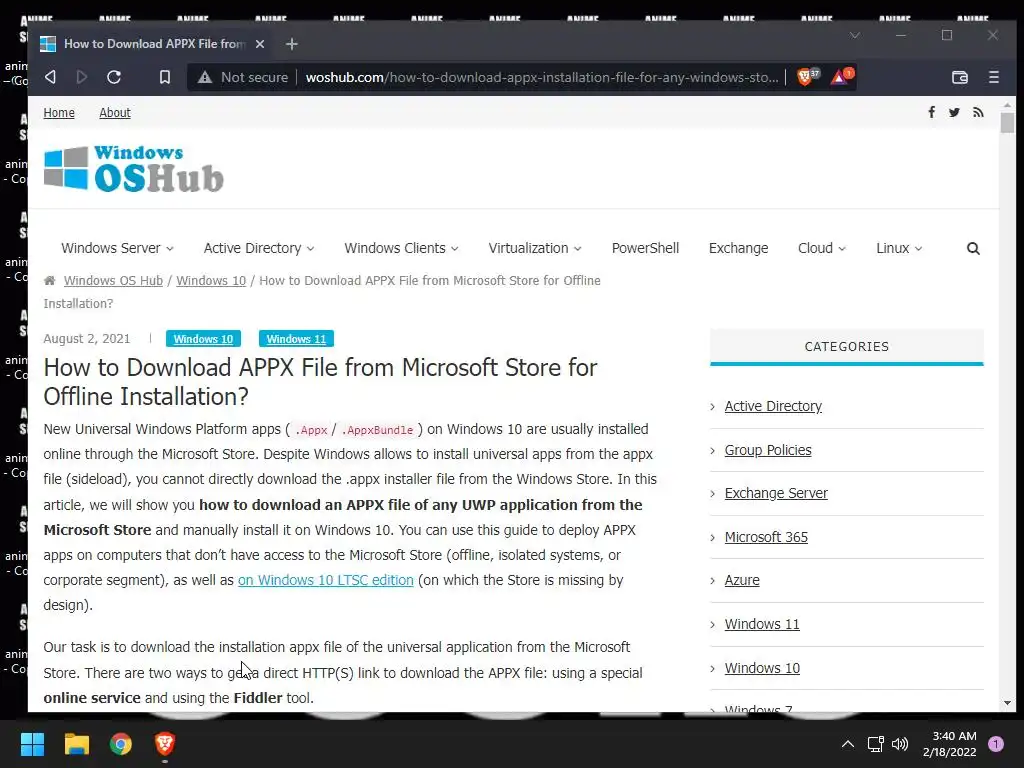Open the Exchange Server category

pyautogui.click(x=776, y=493)
